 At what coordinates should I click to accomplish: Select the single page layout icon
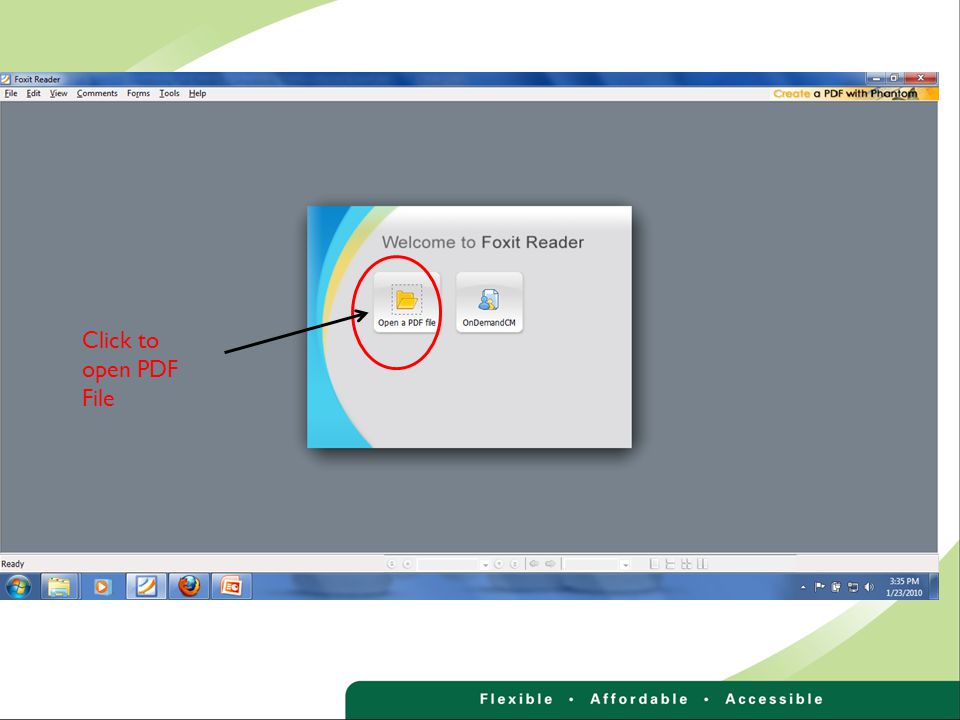(654, 564)
